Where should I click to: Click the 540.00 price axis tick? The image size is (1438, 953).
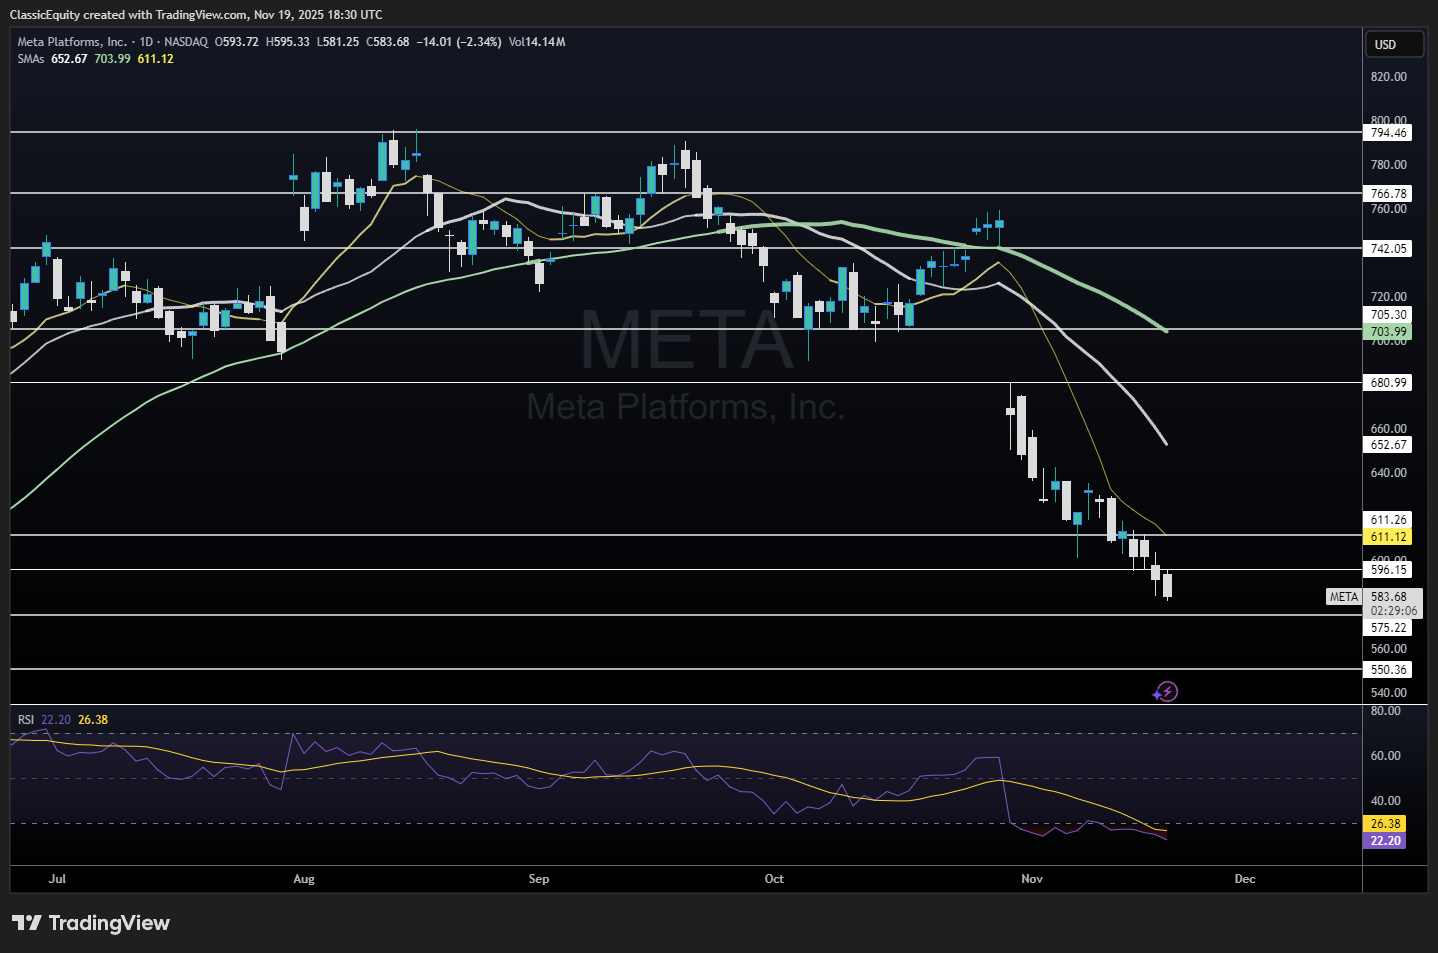tap(1388, 693)
